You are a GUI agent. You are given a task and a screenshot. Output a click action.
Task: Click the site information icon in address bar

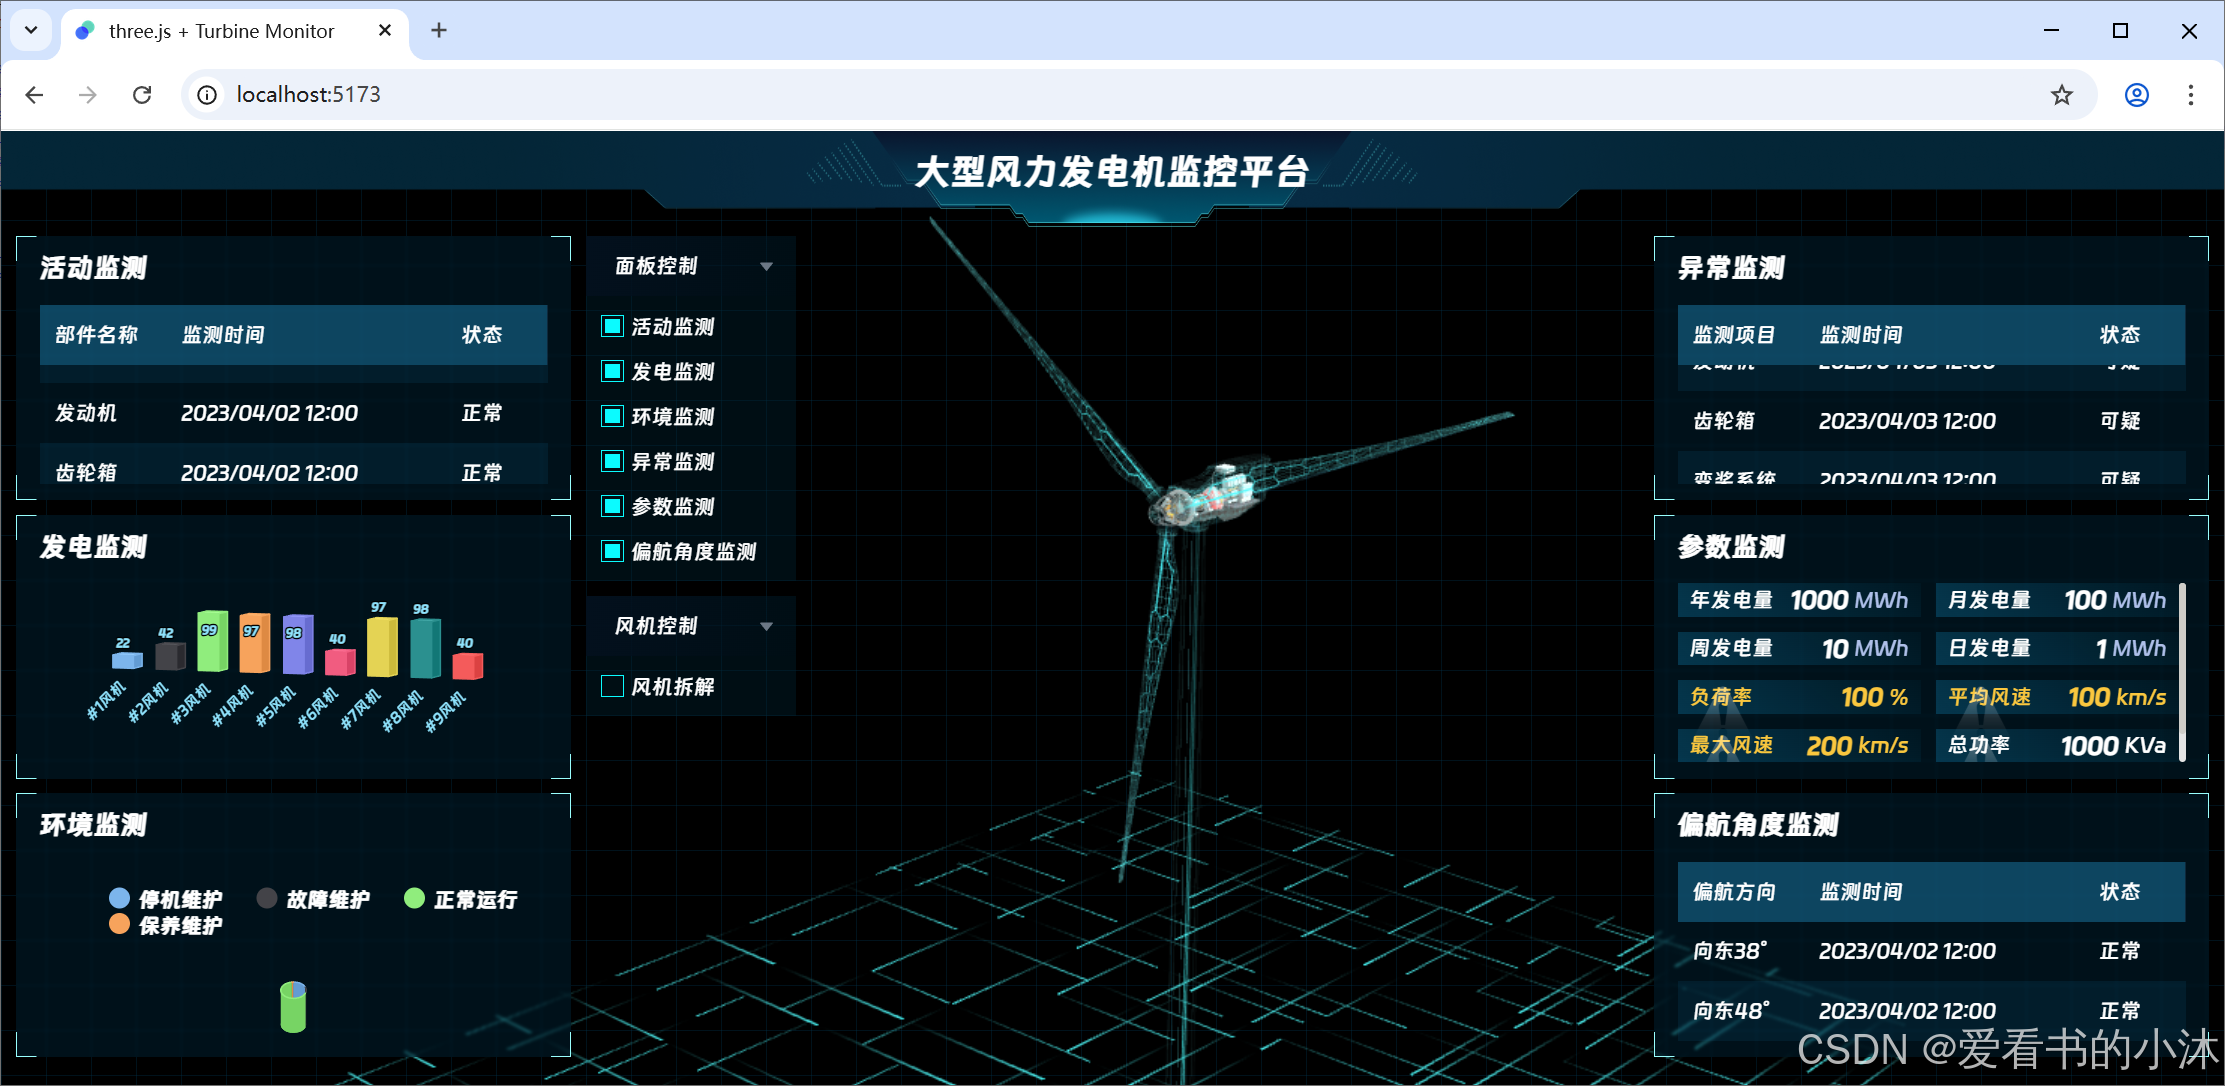(x=207, y=95)
